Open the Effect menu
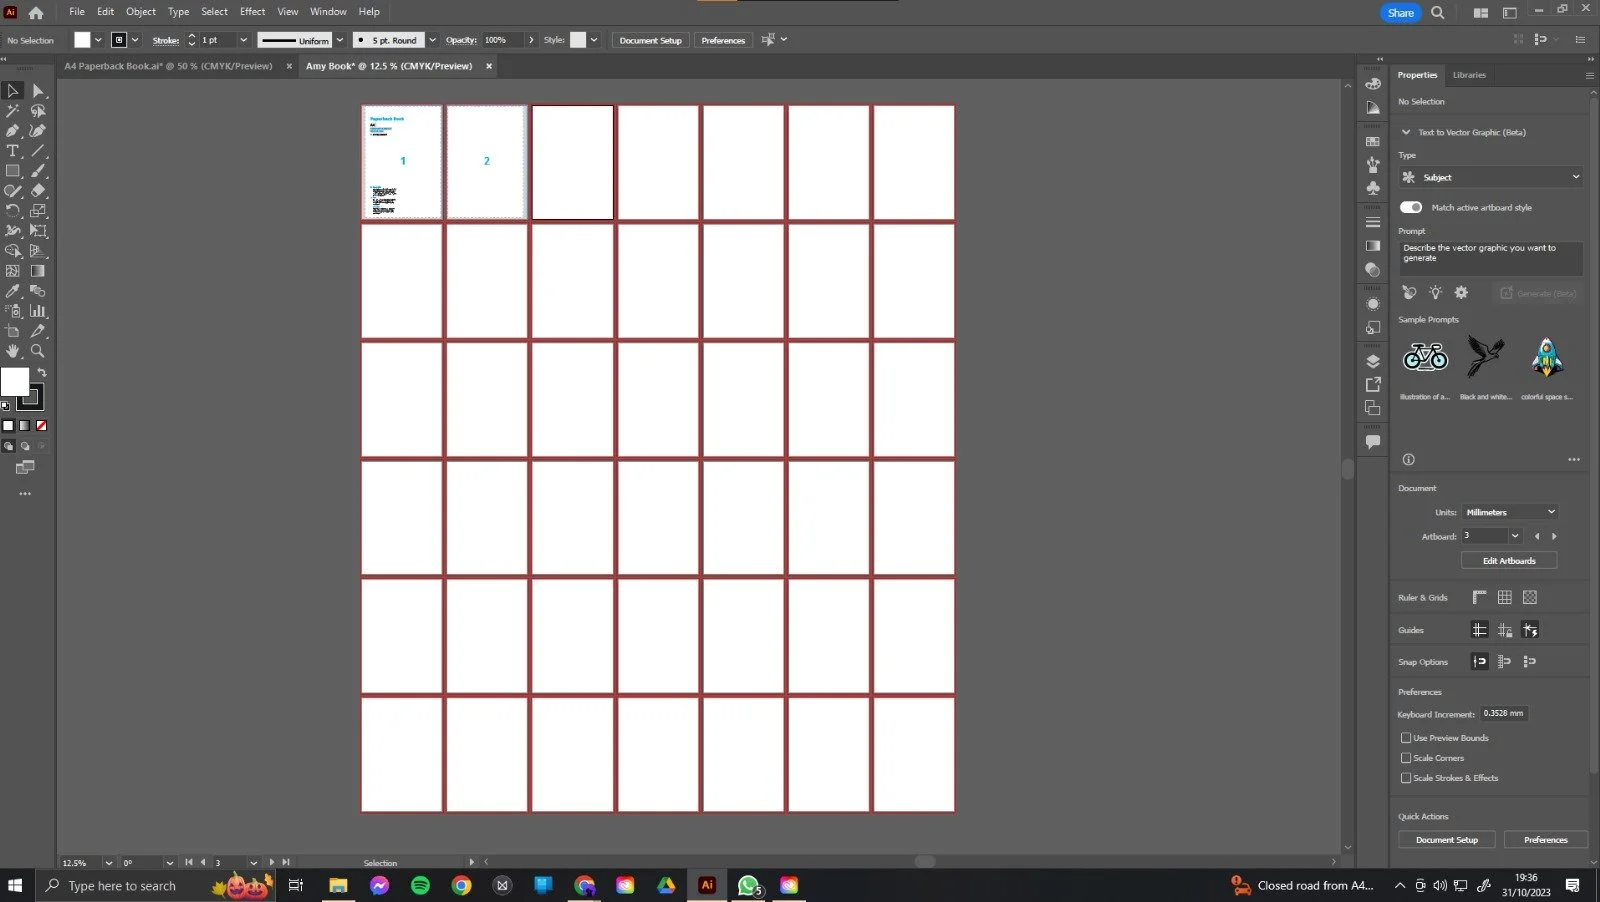 coord(252,12)
